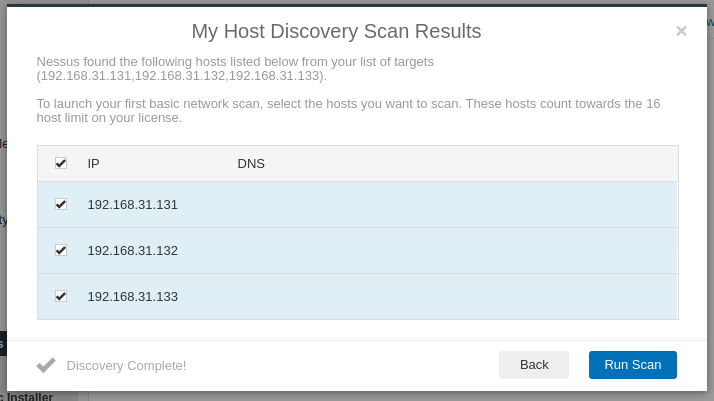Uncheck the 192.168.31.133 host checkbox

61,296
